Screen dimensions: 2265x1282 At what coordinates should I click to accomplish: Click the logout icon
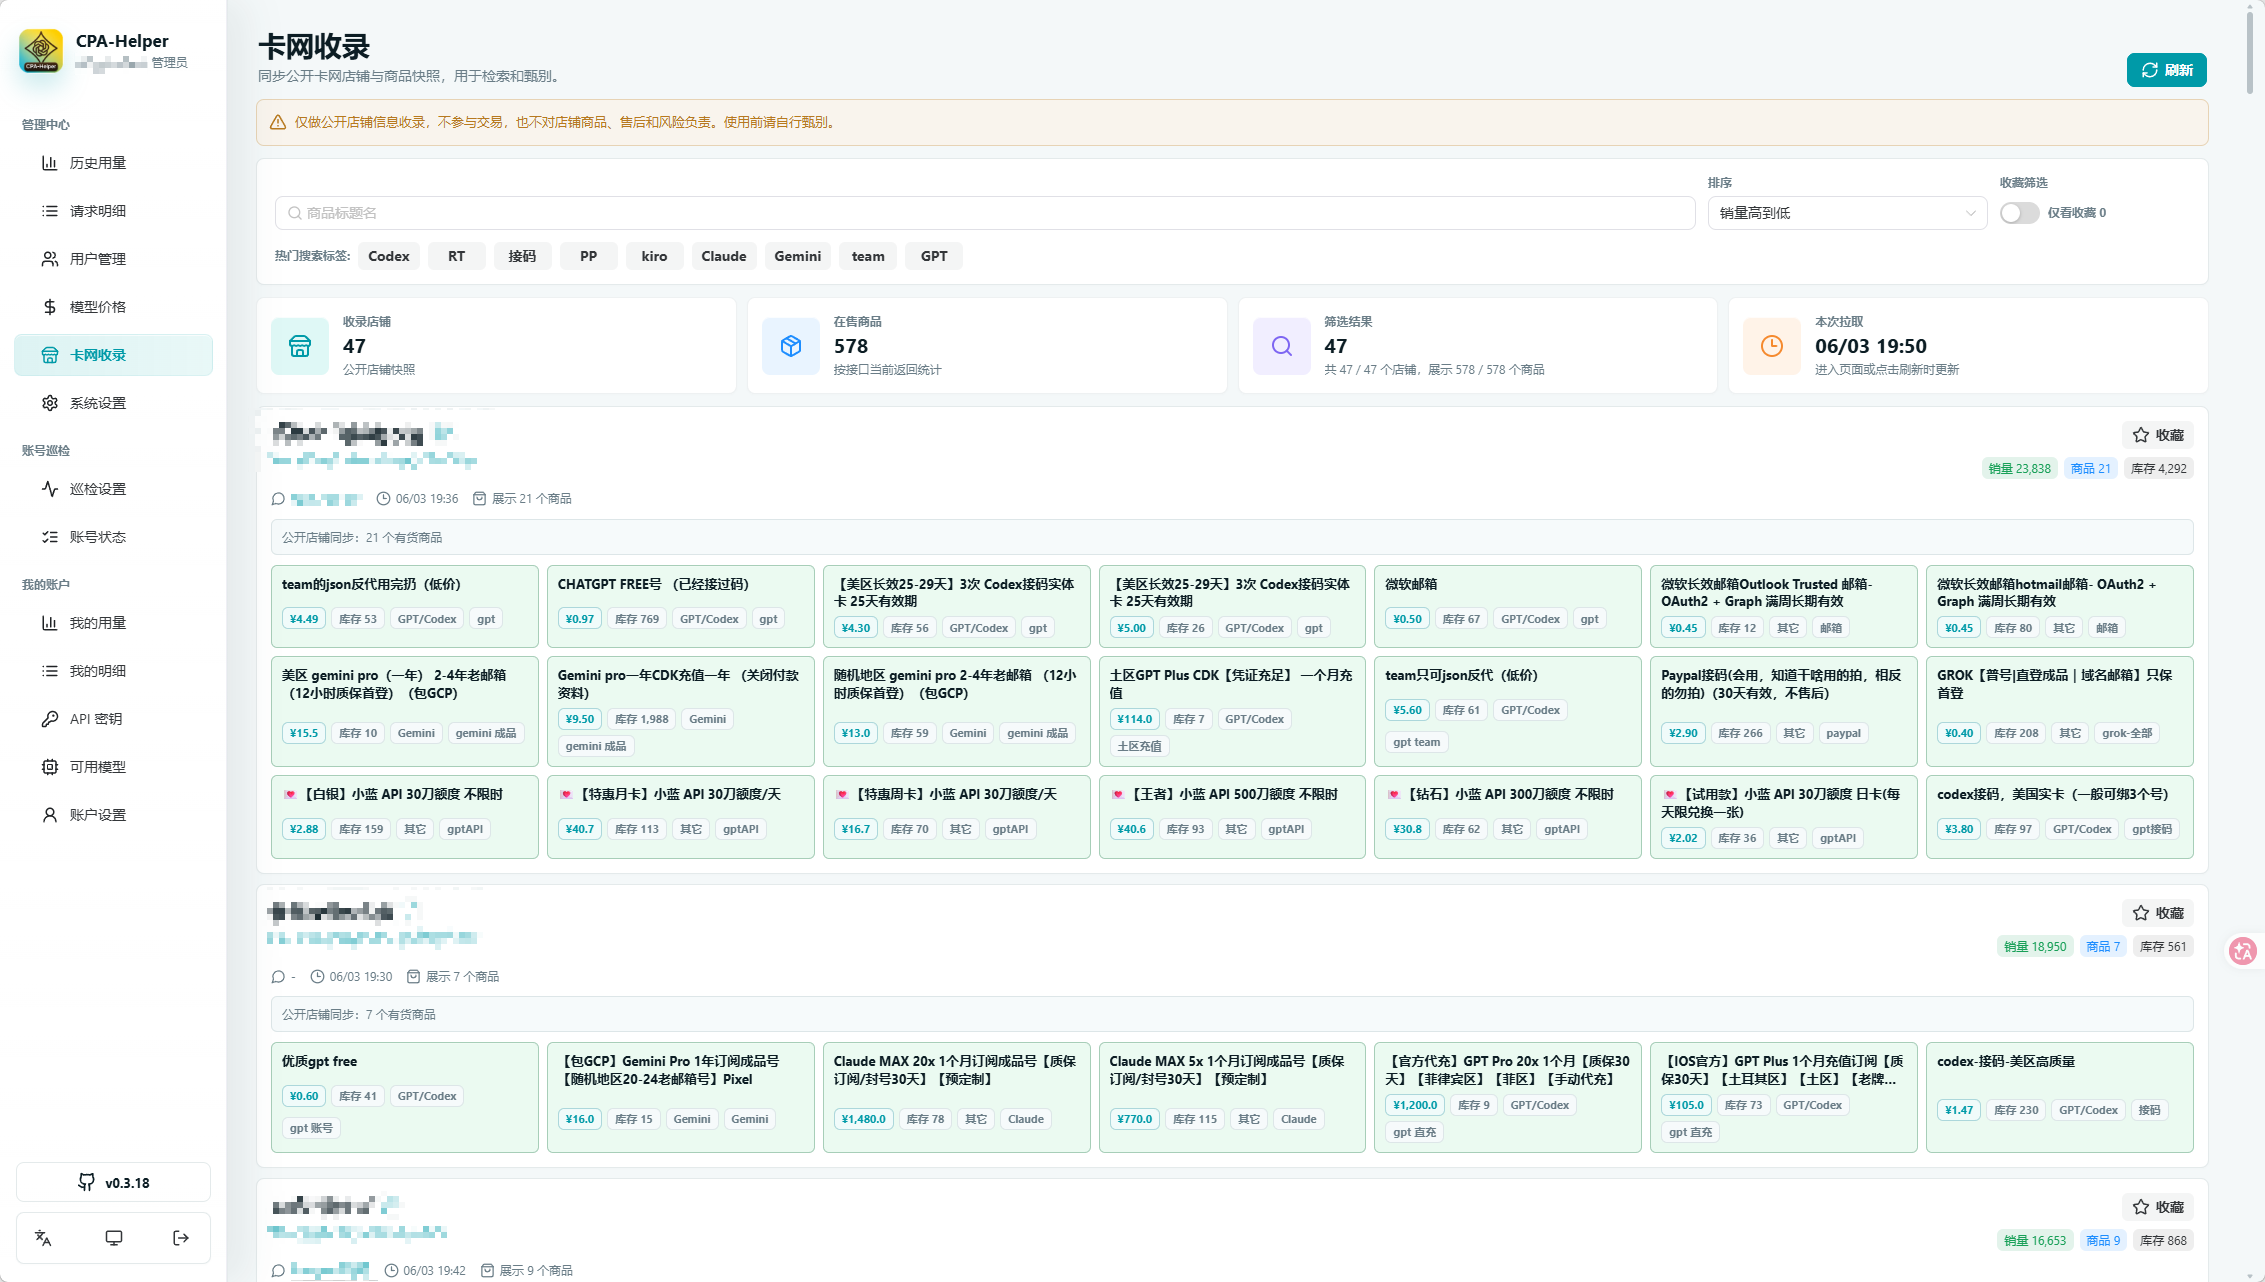click(181, 1238)
